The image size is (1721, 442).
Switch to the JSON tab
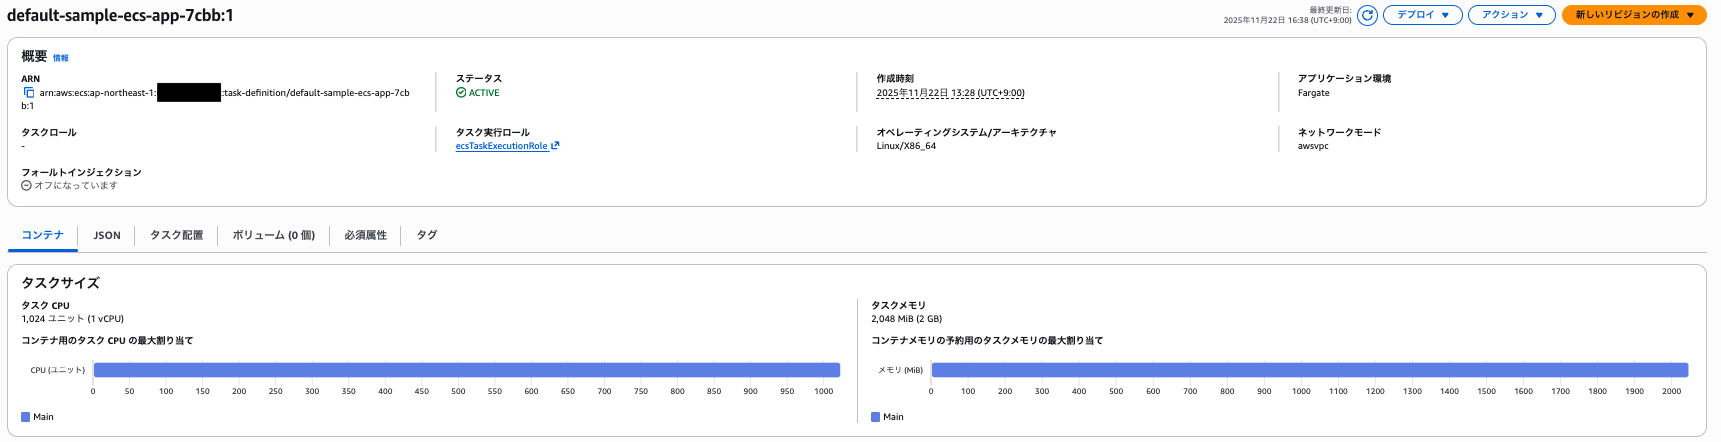(107, 235)
